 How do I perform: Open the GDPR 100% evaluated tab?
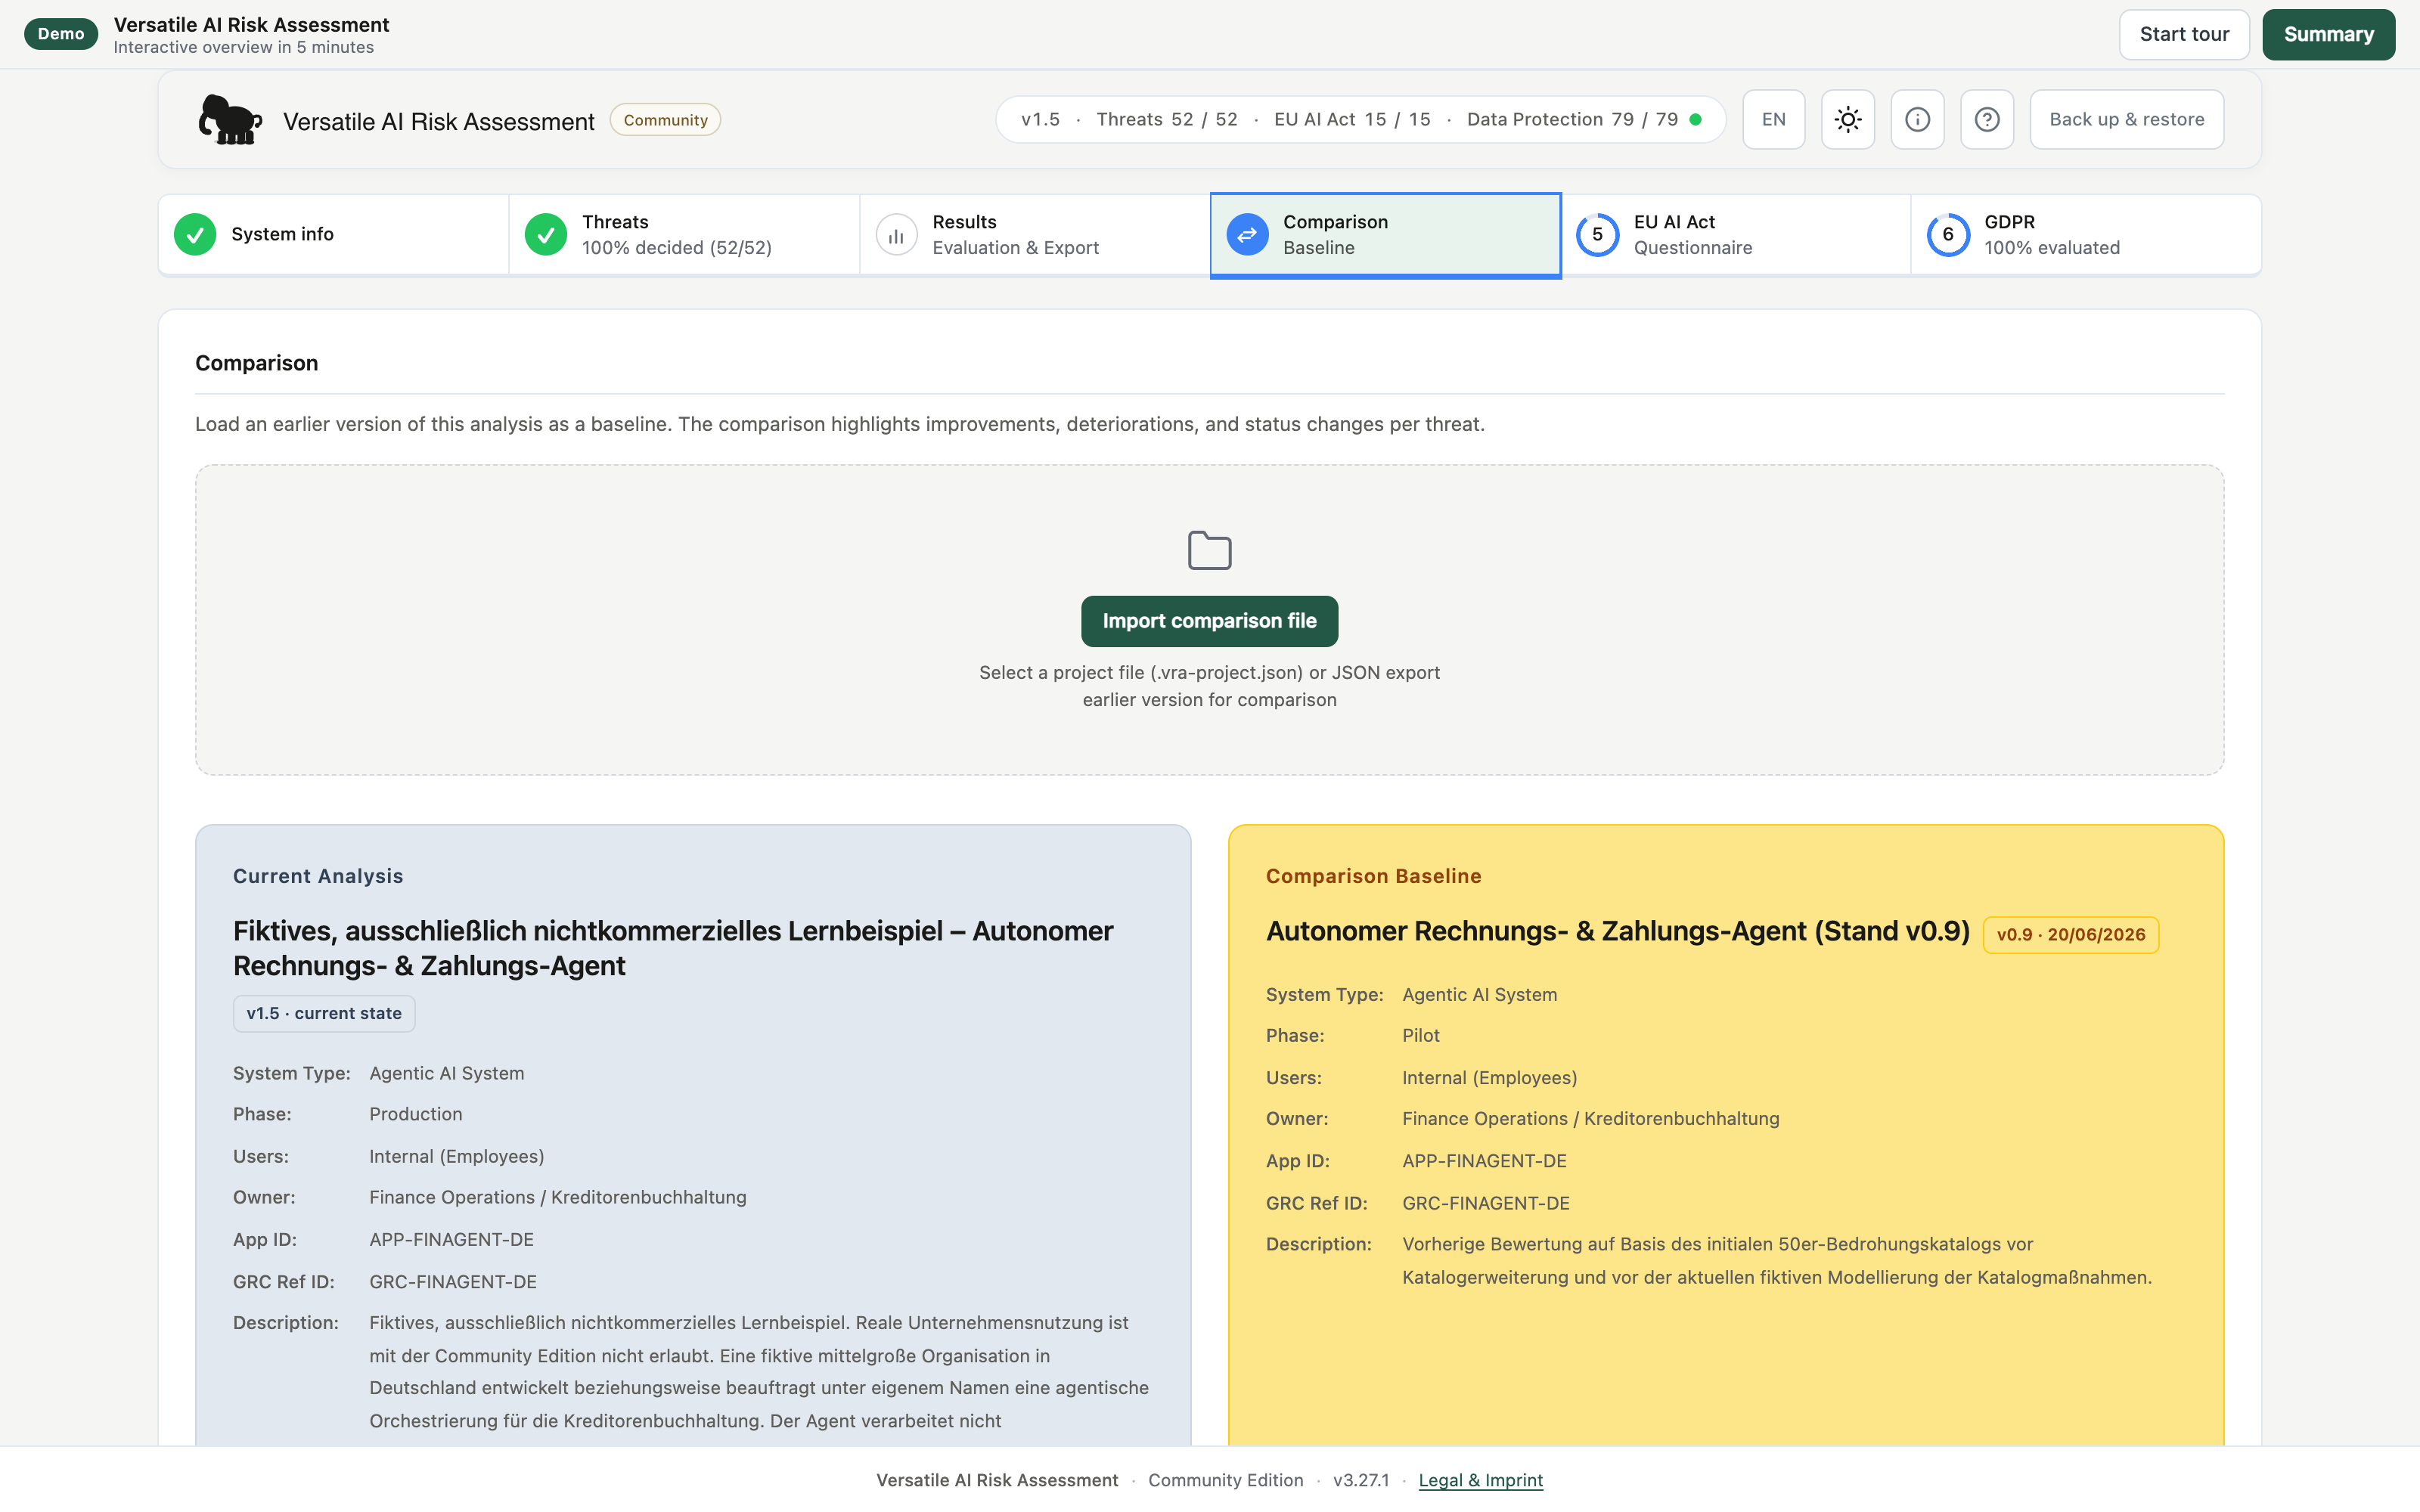point(2086,235)
